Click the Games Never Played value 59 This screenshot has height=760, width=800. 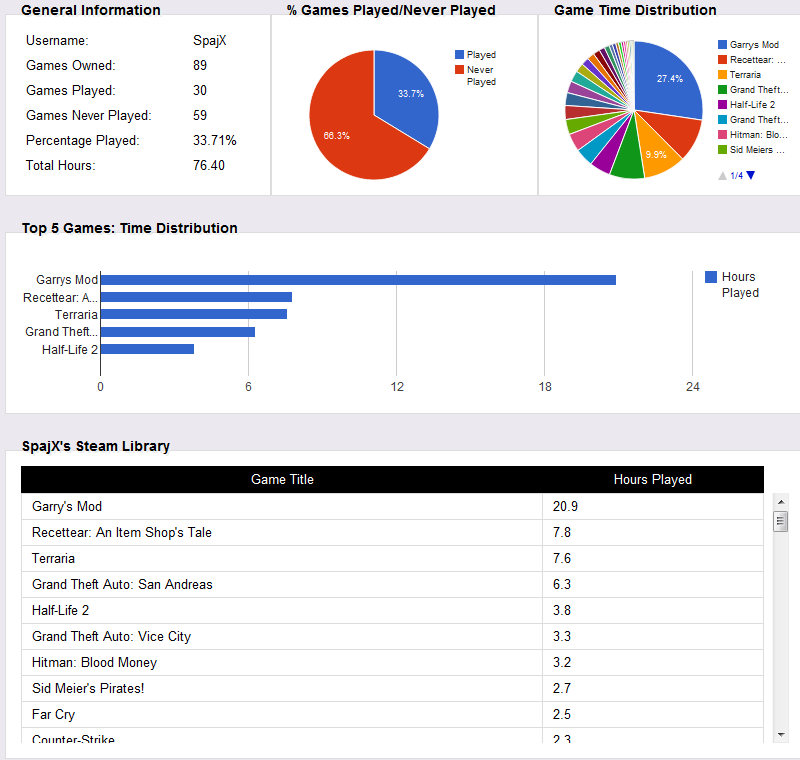click(200, 115)
